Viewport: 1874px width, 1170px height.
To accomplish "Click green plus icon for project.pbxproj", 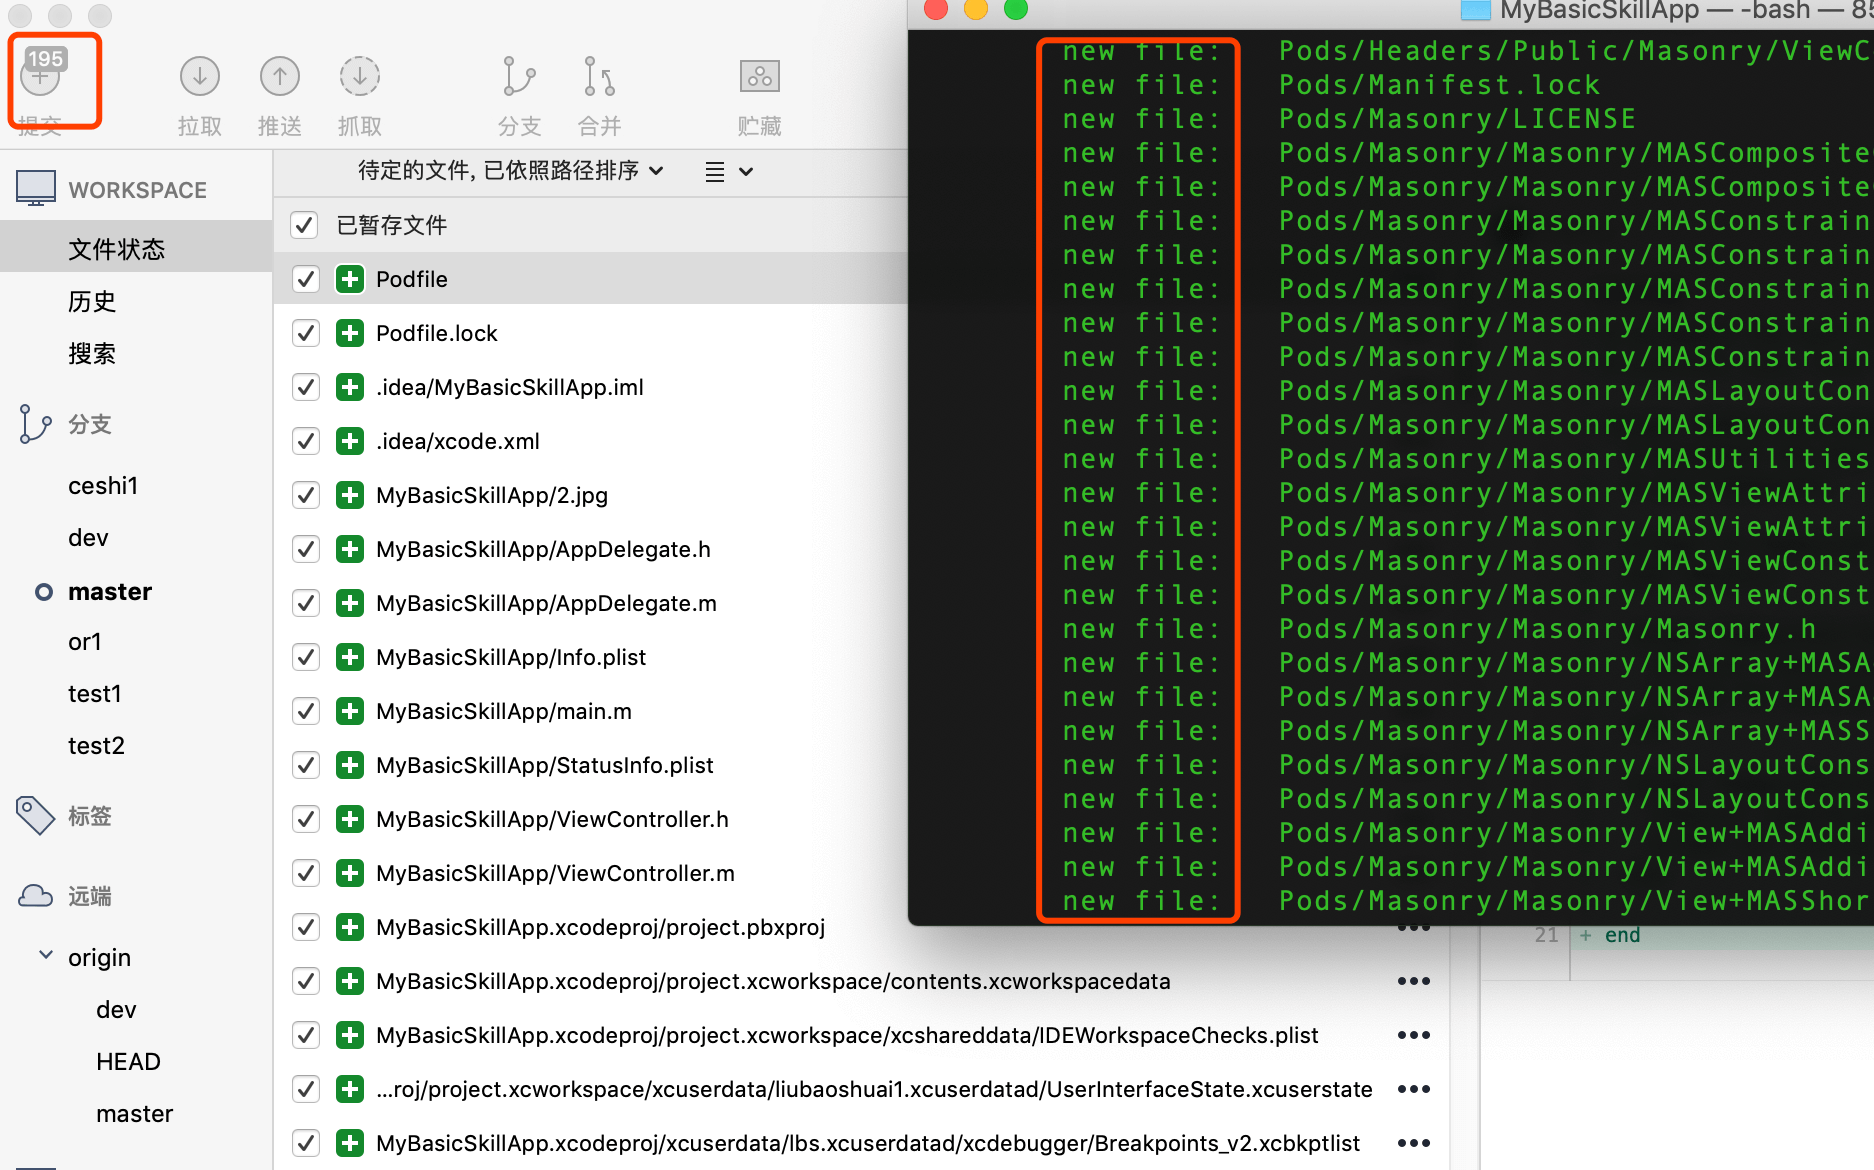I will [350, 927].
